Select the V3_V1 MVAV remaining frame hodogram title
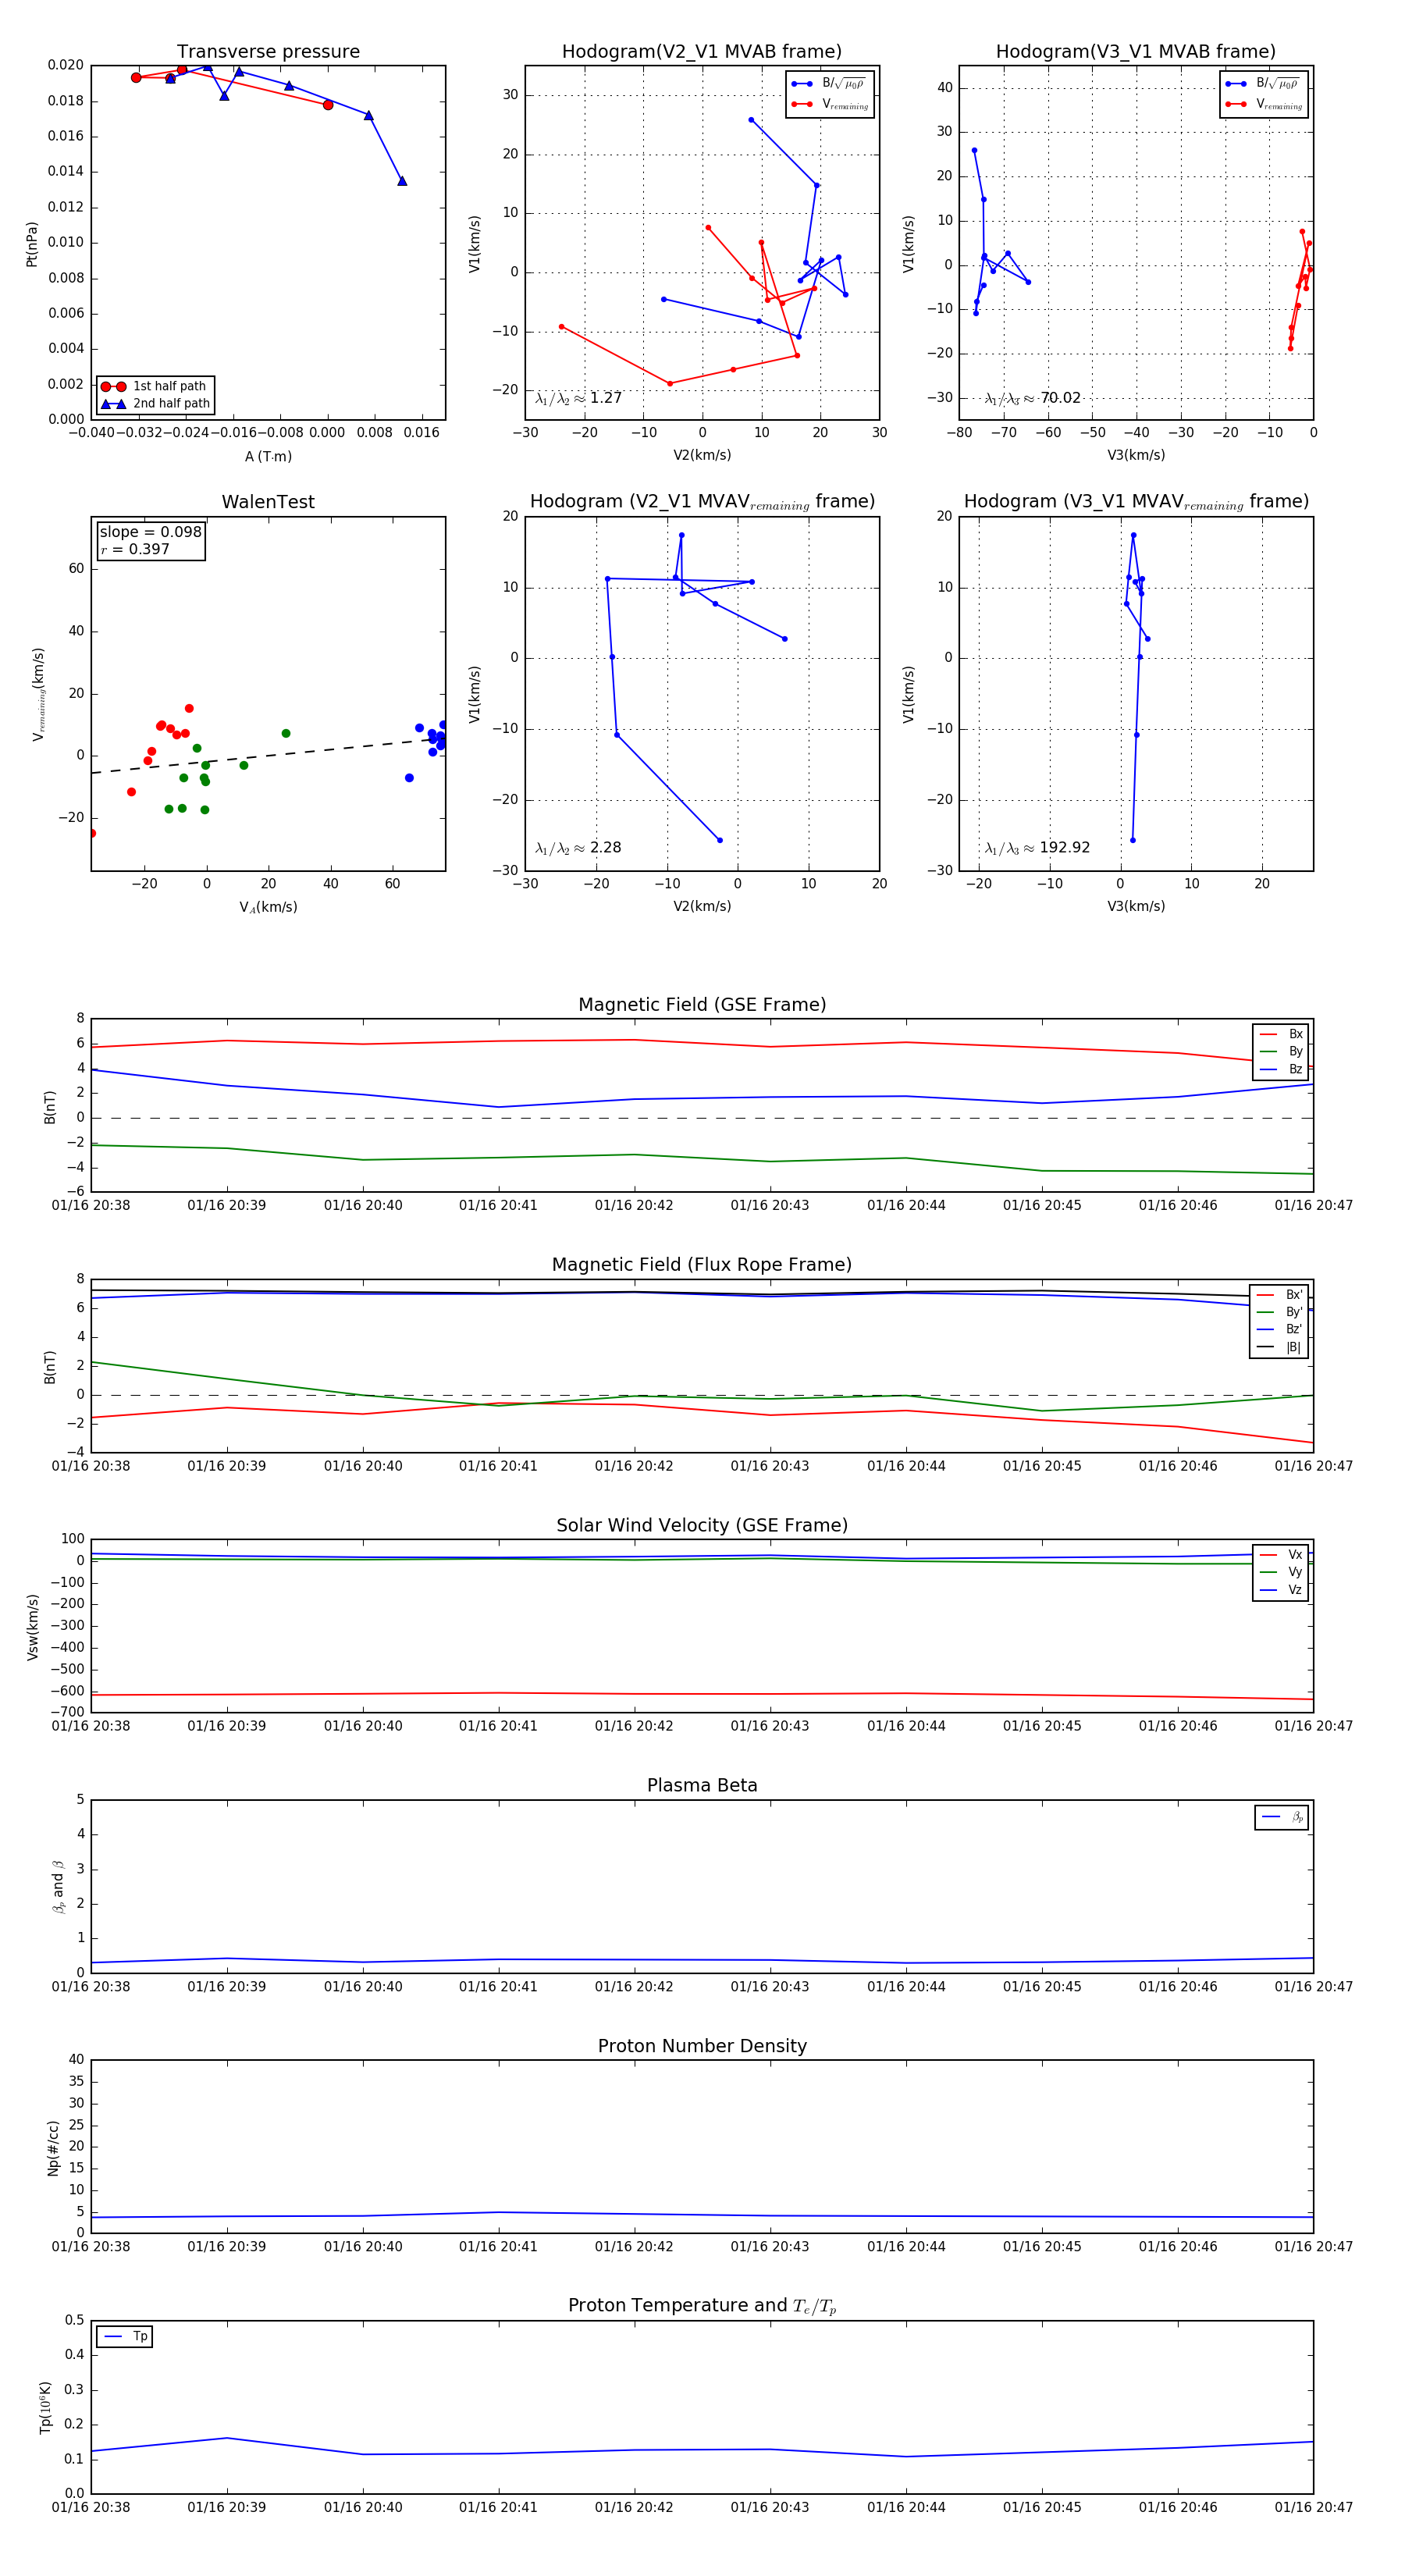1405x2576 pixels. click(1136, 502)
